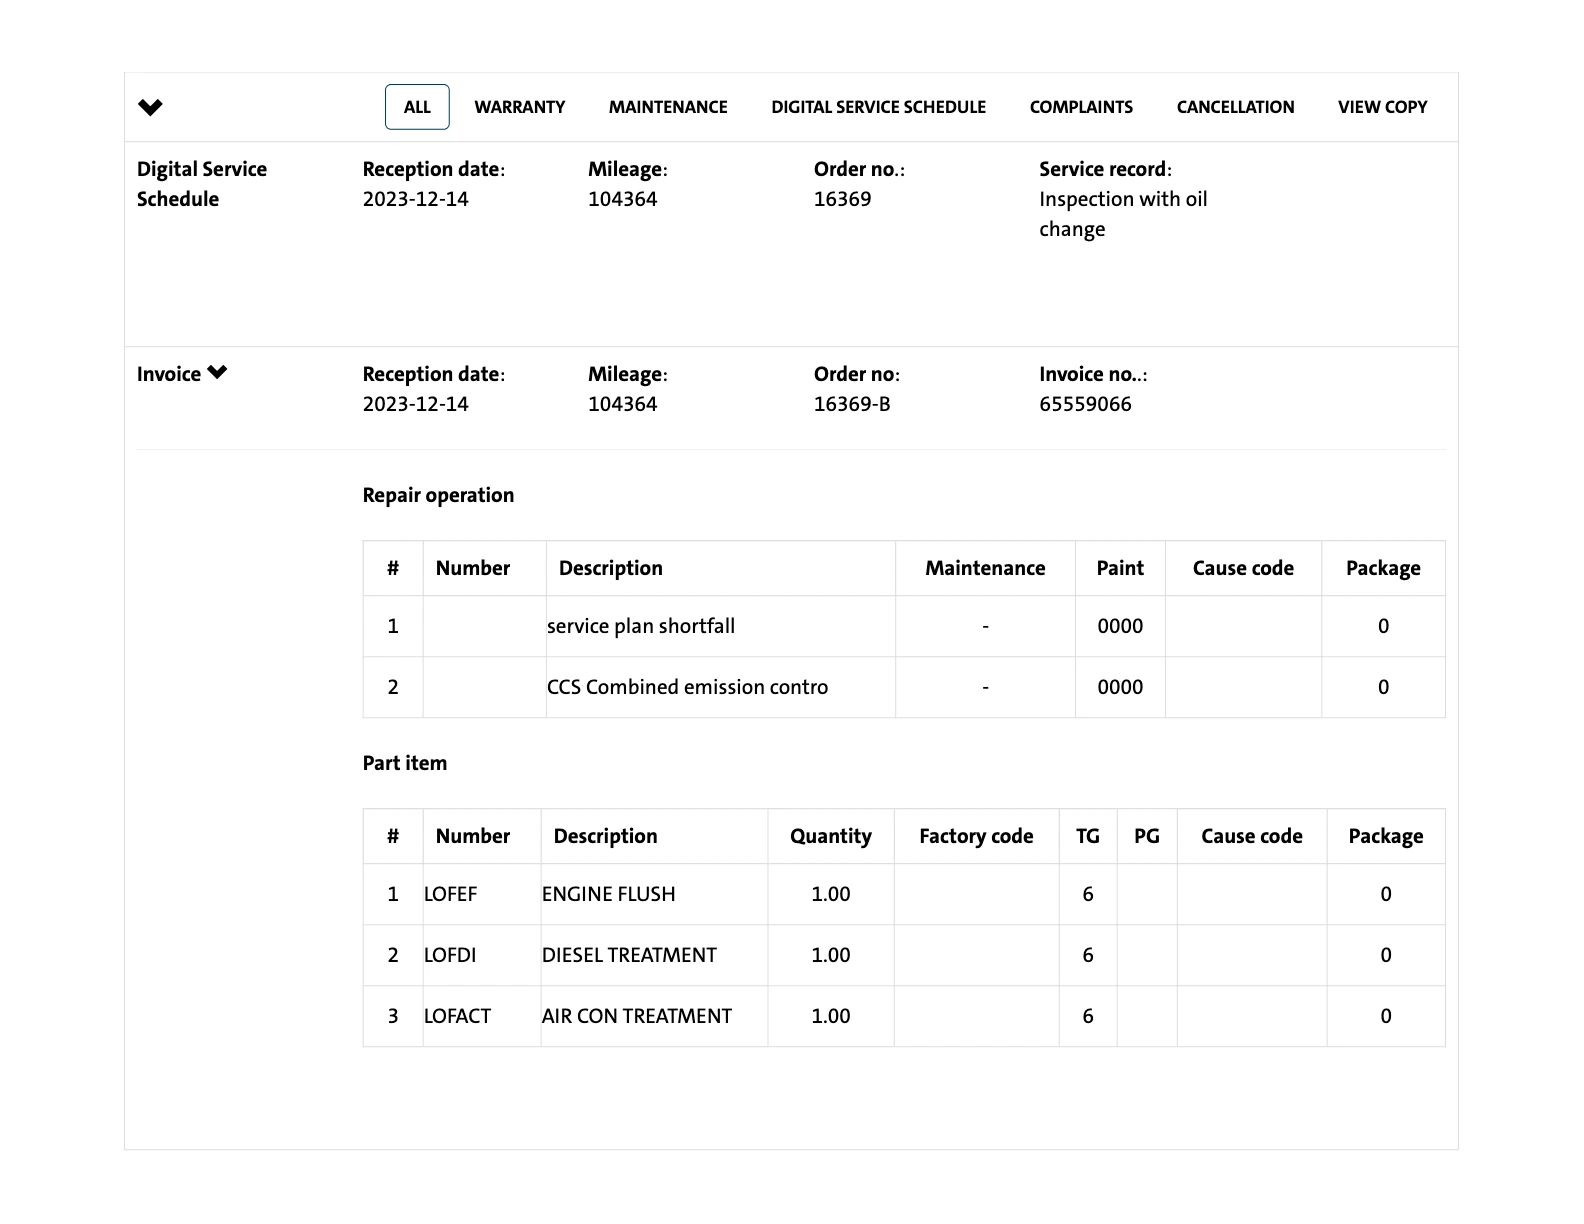This screenshot has height=1224, width=1584.
Task: Select the DIESEL TREATMENT part item
Action: pyautogui.click(x=629, y=955)
